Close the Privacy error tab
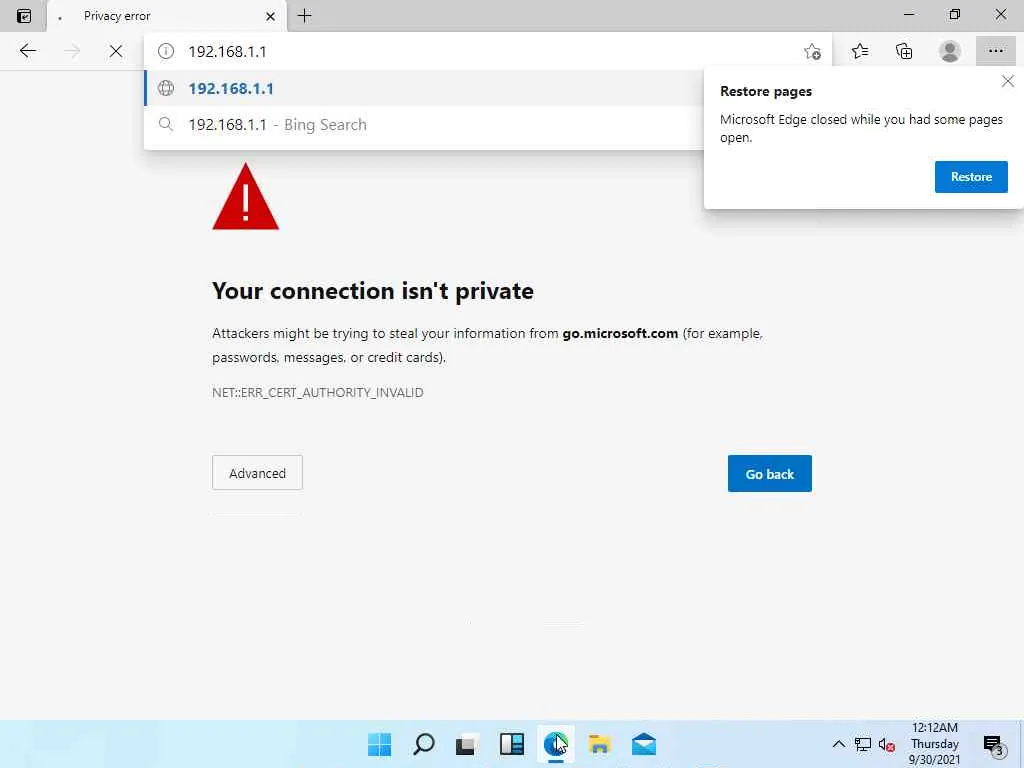Image resolution: width=1024 pixels, height=768 pixels. click(x=270, y=16)
